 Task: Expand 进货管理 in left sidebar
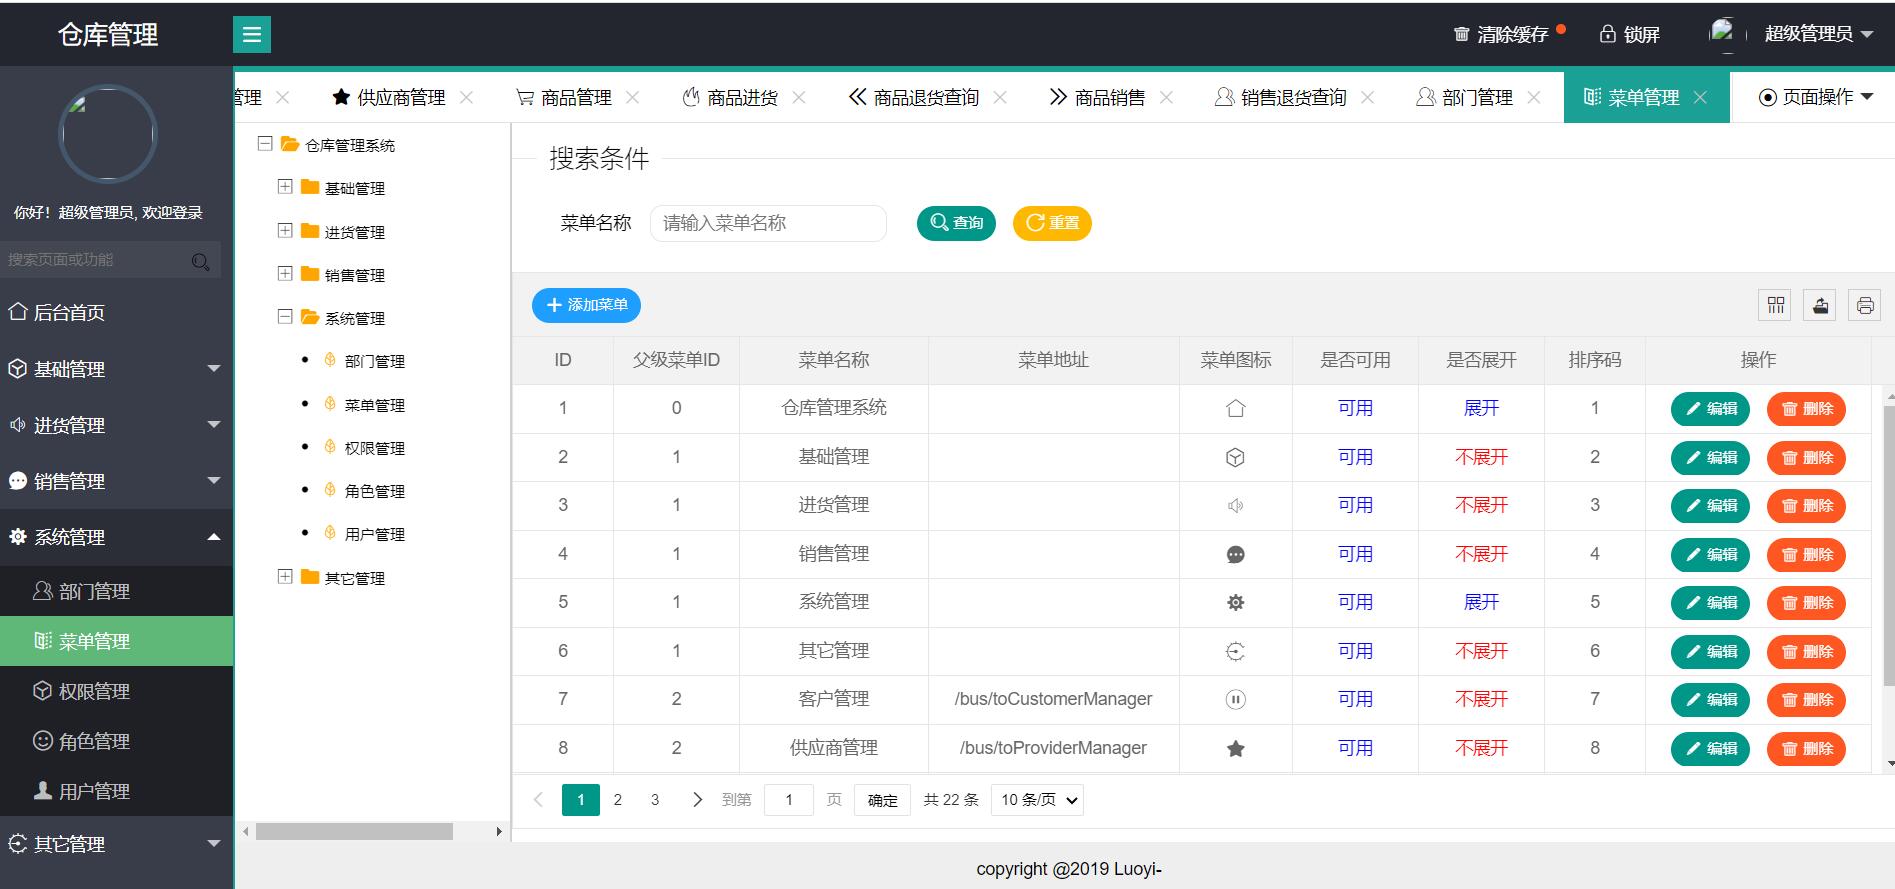click(116, 425)
